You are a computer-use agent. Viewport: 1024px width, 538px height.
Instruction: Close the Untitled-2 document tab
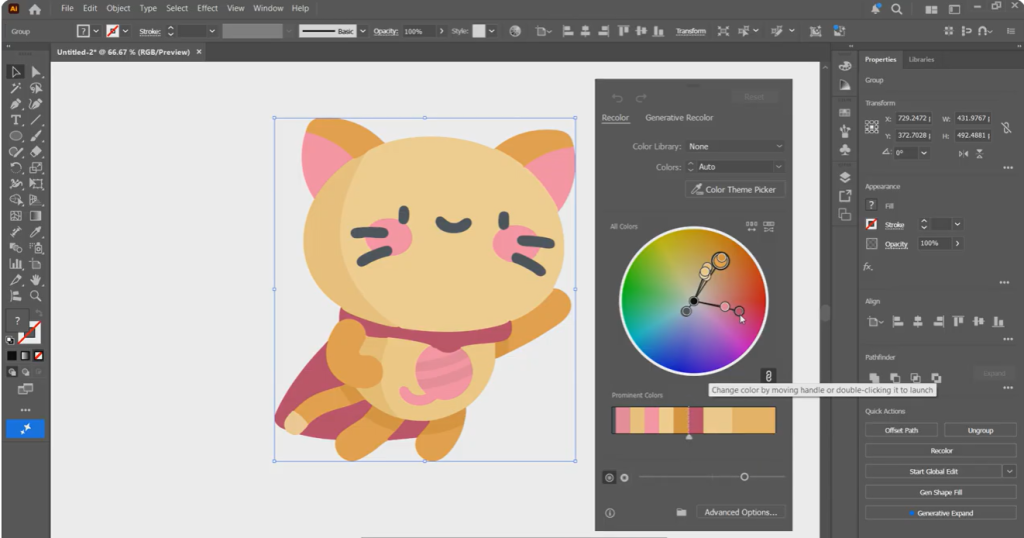point(199,52)
